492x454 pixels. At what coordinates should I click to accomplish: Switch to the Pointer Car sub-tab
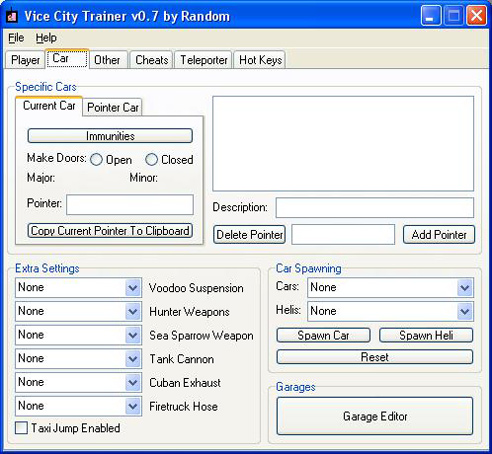(x=112, y=107)
